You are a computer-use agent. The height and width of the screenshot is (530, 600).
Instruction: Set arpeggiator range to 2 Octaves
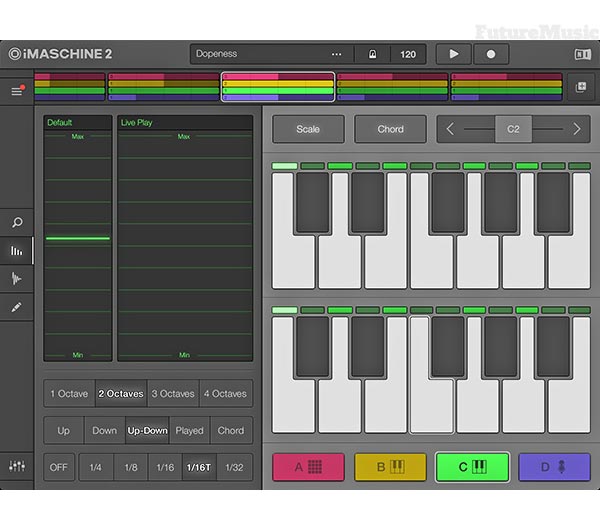121,393
